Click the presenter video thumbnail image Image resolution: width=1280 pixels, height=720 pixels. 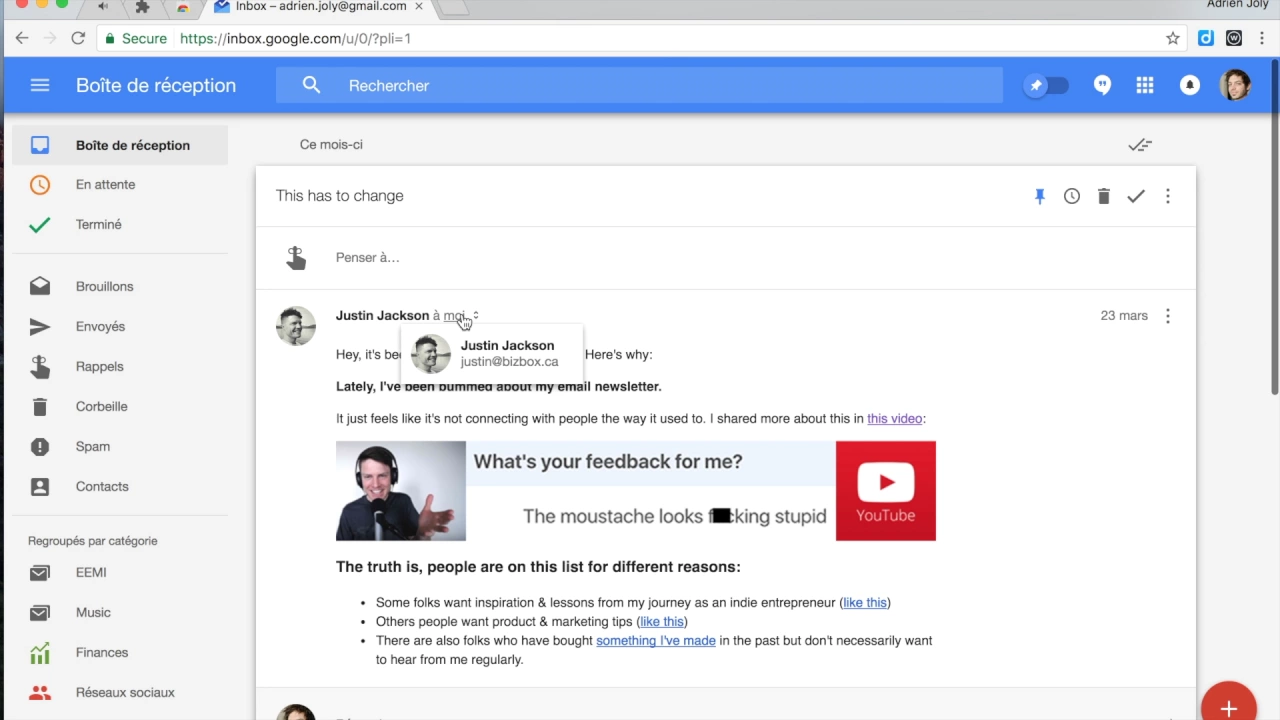[401, 491]
